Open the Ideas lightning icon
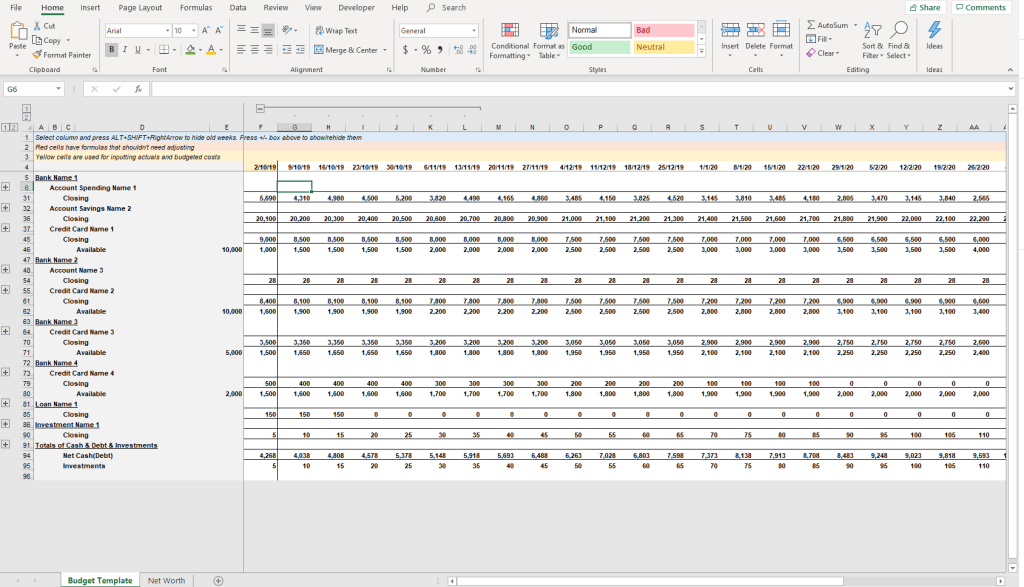The image size is (1024, 587). pos(934,31)
